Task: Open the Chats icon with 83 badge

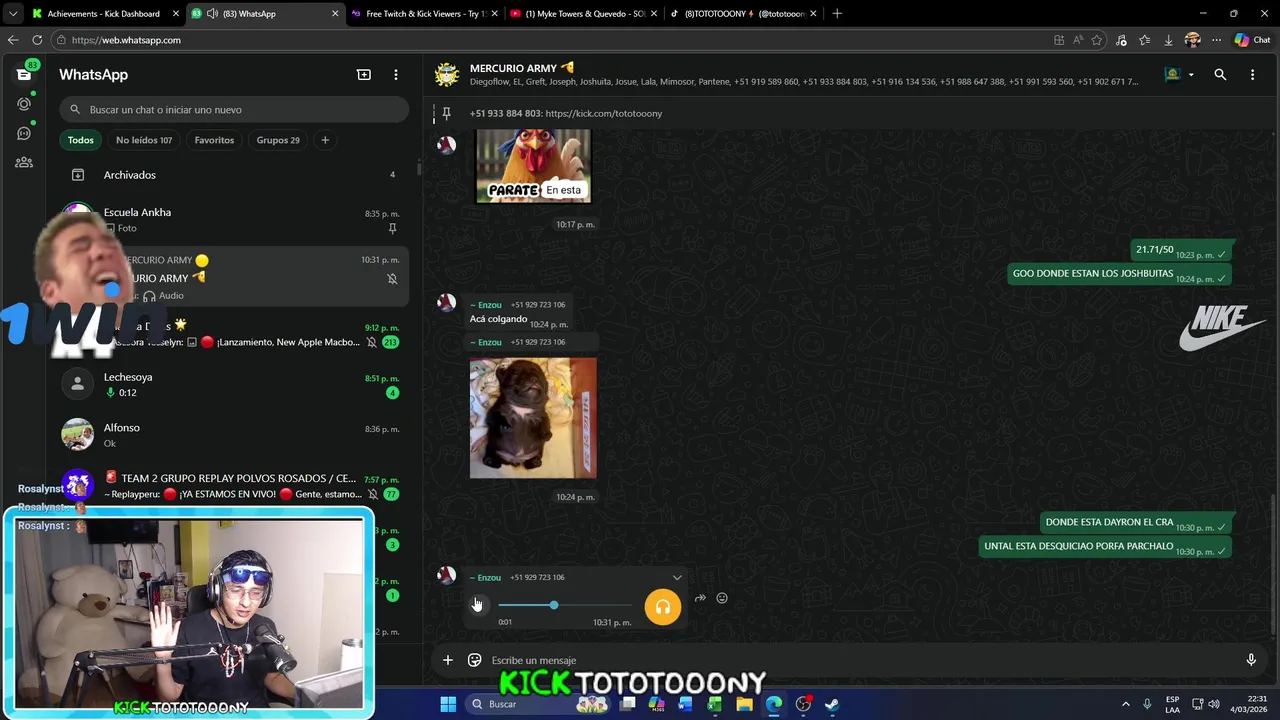Action: click(x=24, y=75)
